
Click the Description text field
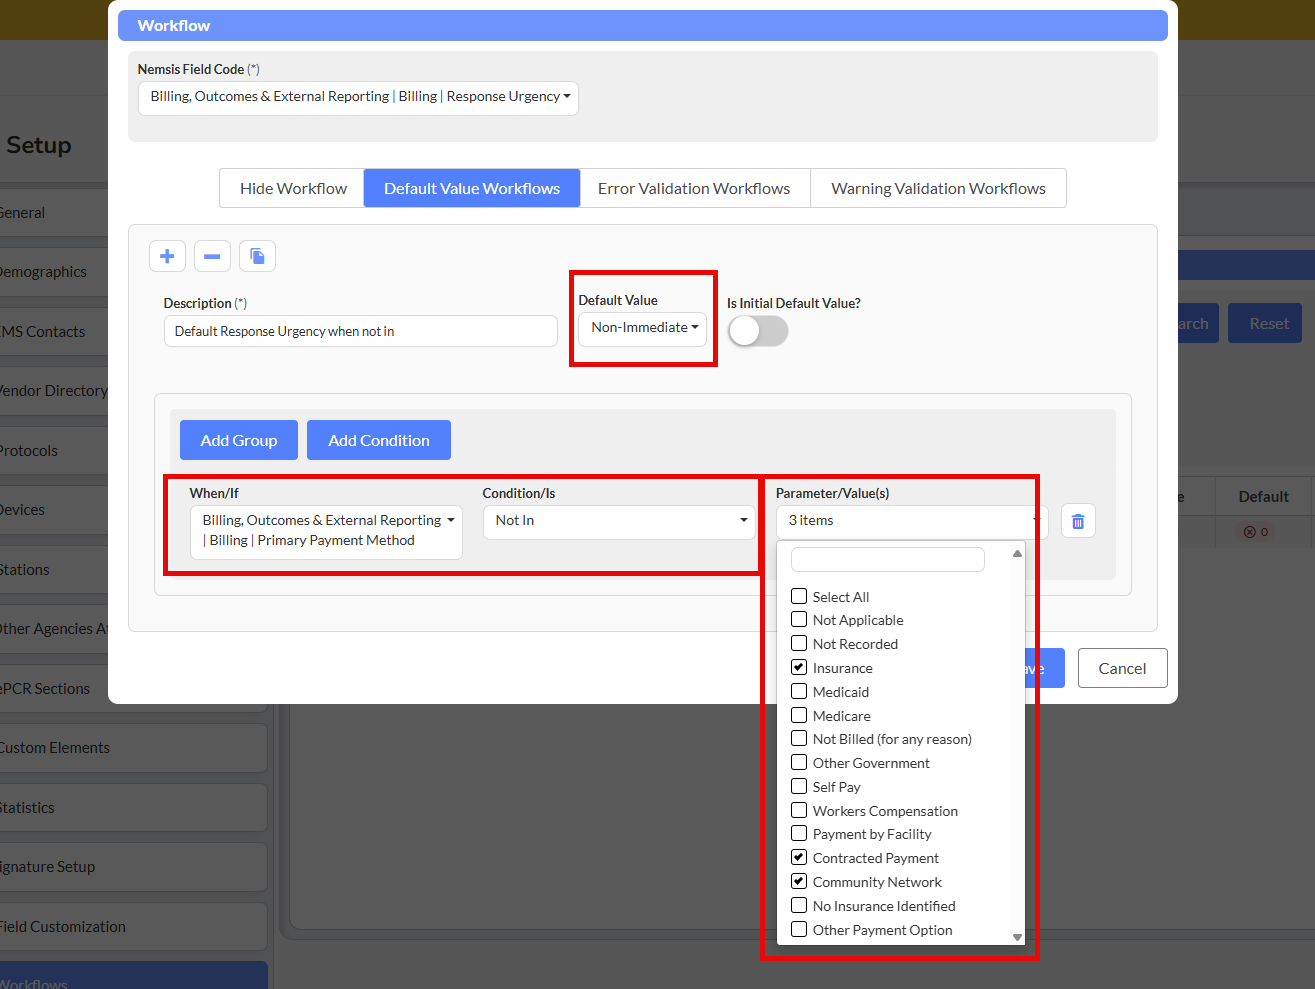click(360, 331)
